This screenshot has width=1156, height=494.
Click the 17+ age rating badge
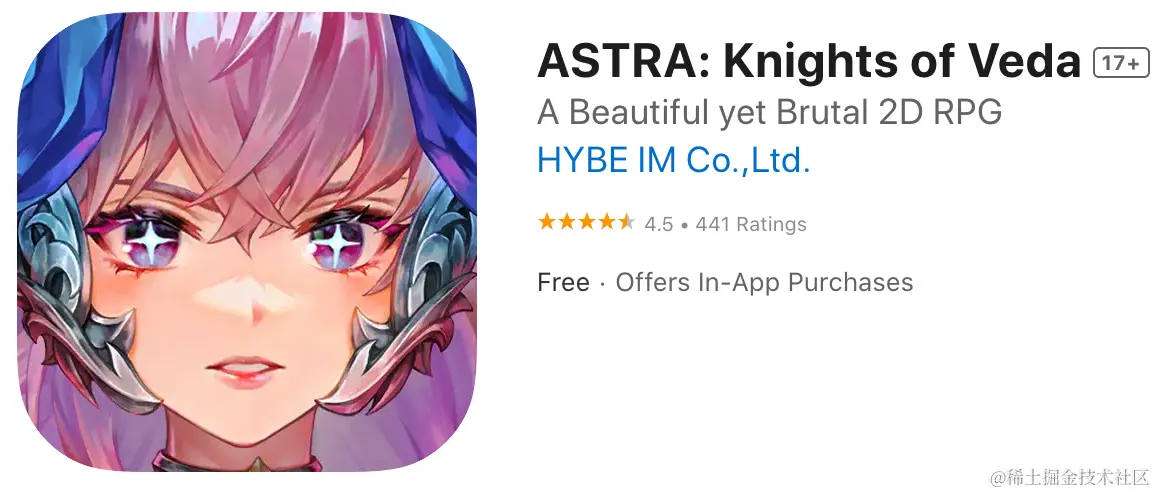tap(1121, 63)
